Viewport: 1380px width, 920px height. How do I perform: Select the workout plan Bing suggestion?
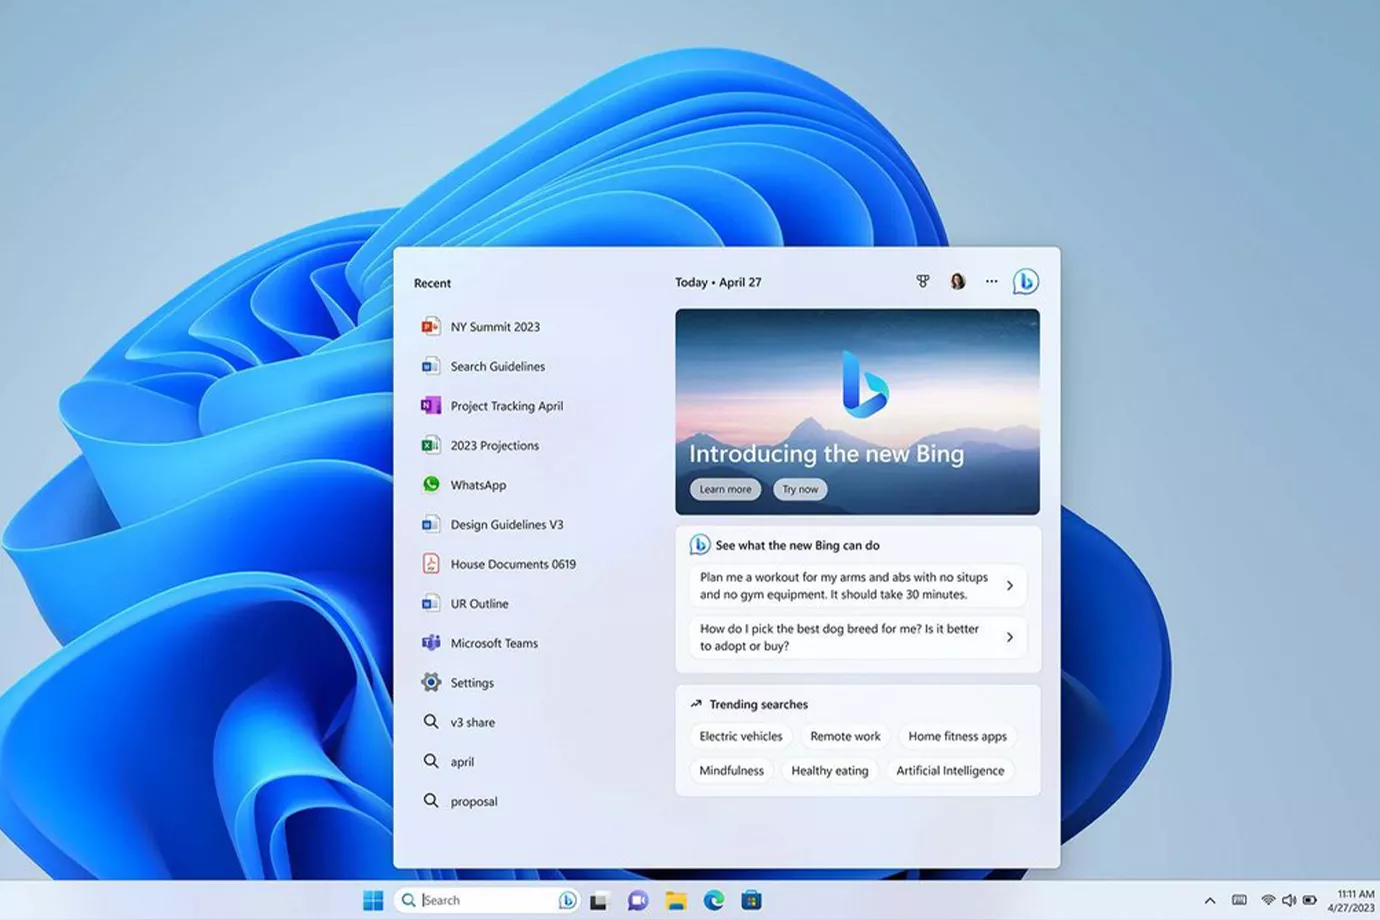click(857, 585)
